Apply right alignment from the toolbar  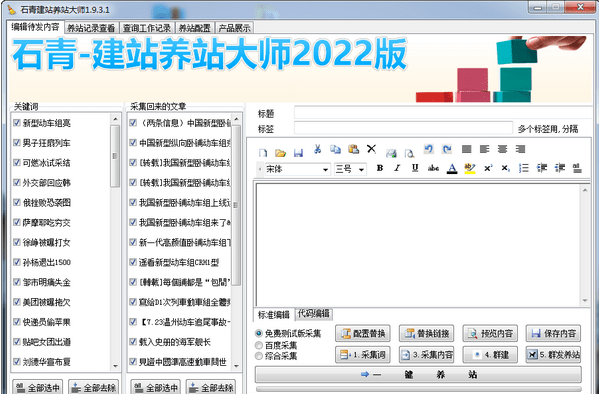tap(520, 149)
